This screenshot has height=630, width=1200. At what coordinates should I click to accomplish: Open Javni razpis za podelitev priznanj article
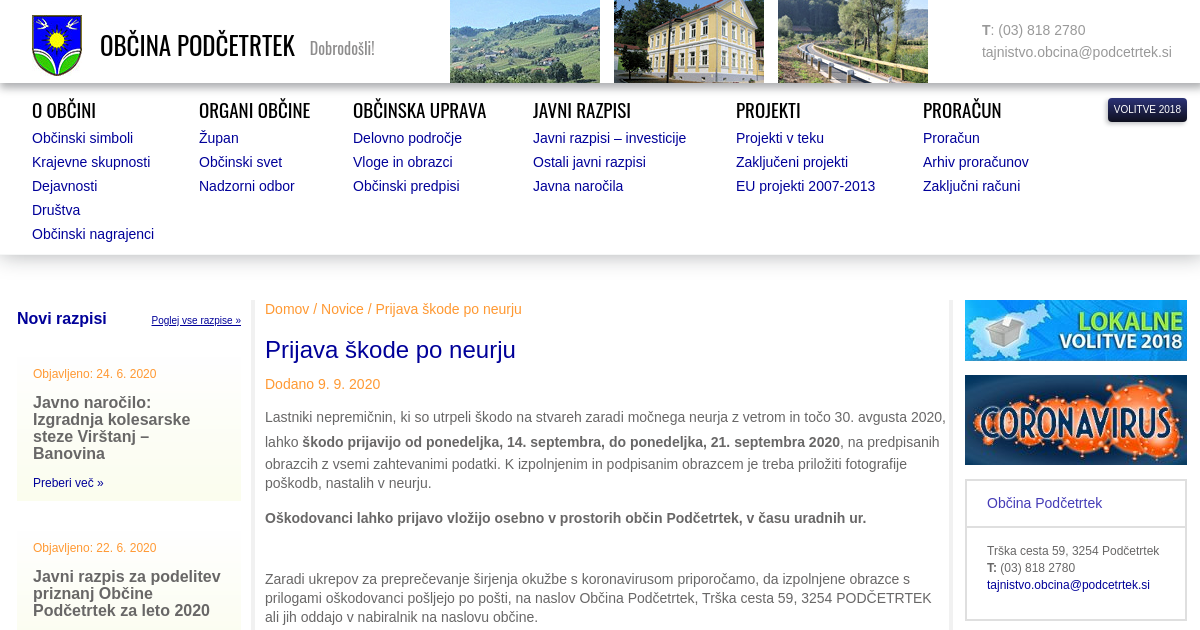click(x=126, y=593)
